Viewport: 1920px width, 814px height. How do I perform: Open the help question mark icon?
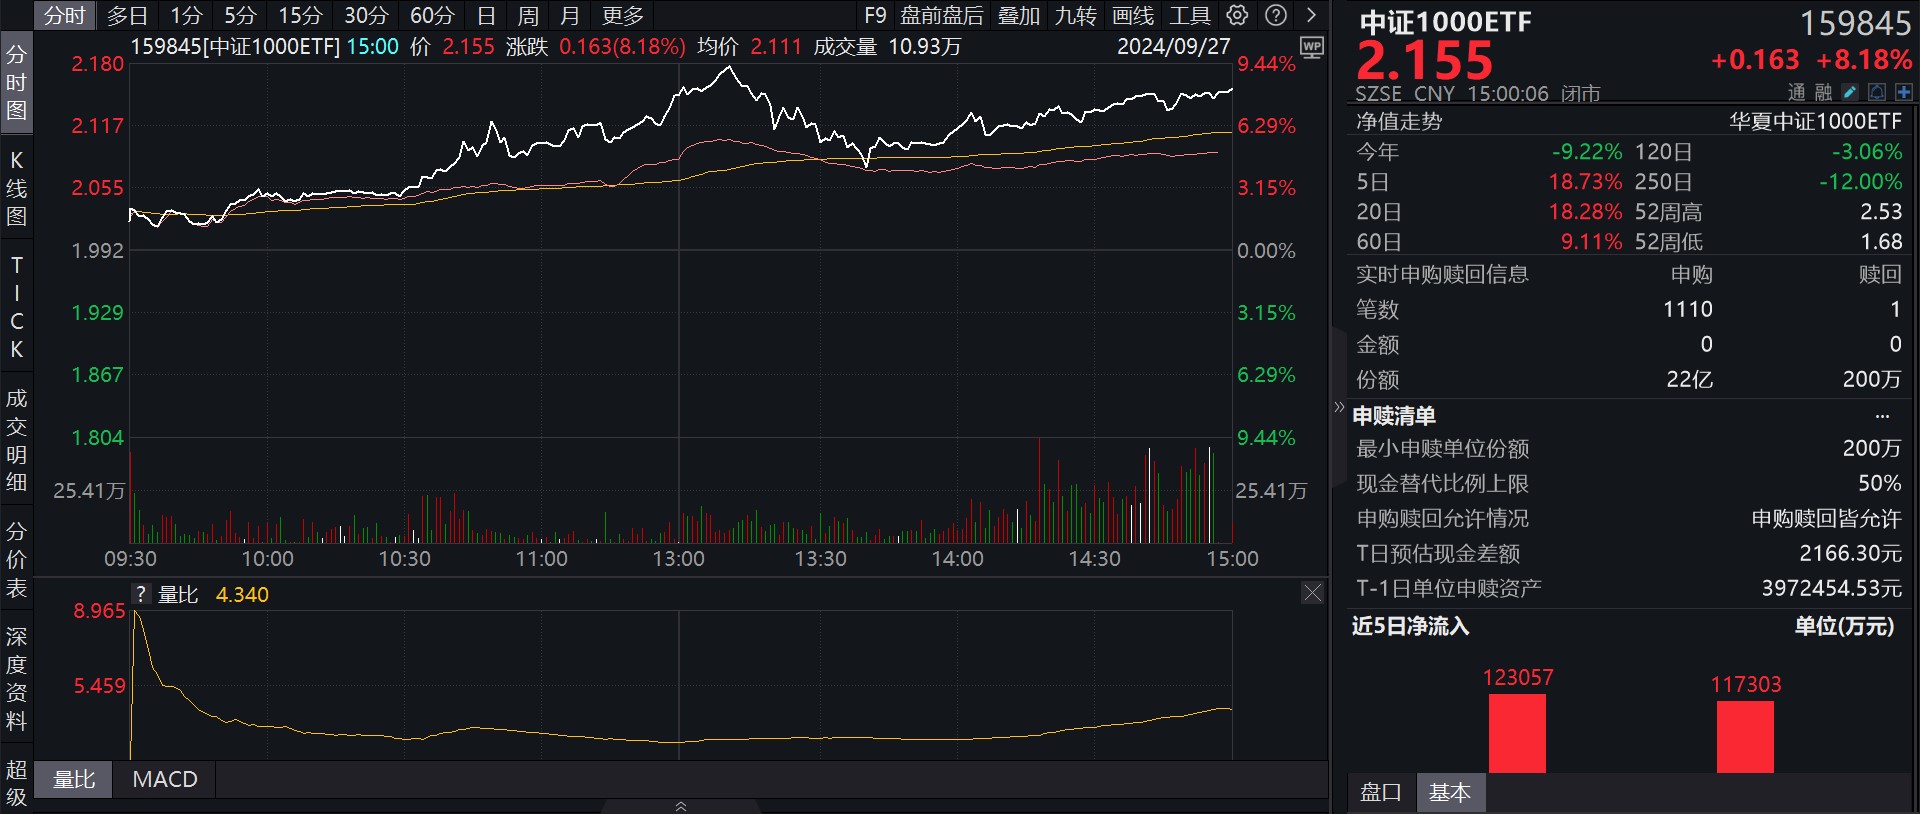[x=1276, y=15]
